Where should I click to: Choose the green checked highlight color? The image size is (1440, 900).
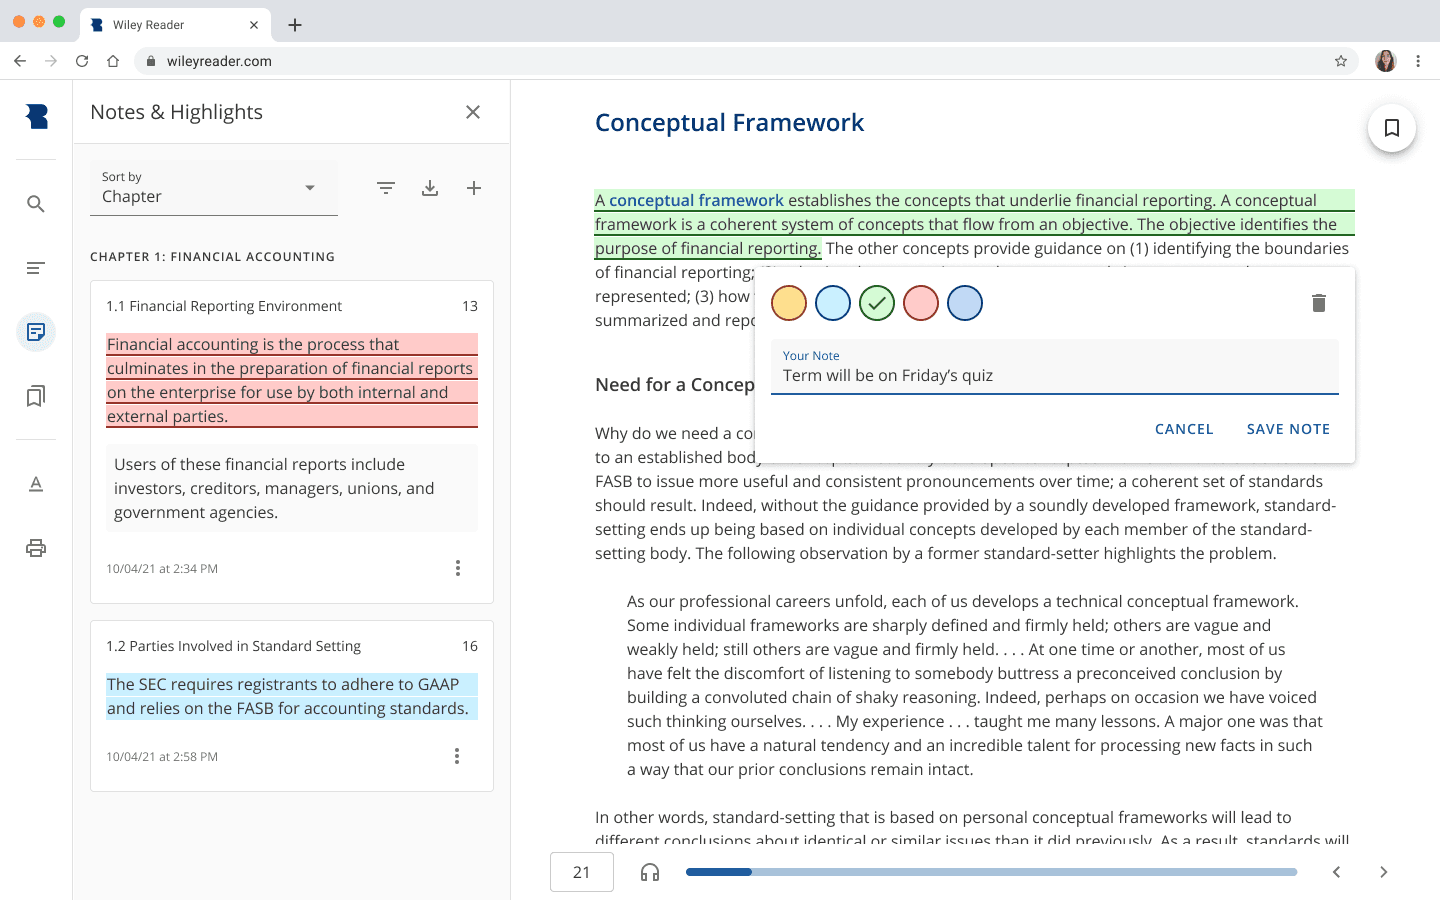click(x=877, y=303)
